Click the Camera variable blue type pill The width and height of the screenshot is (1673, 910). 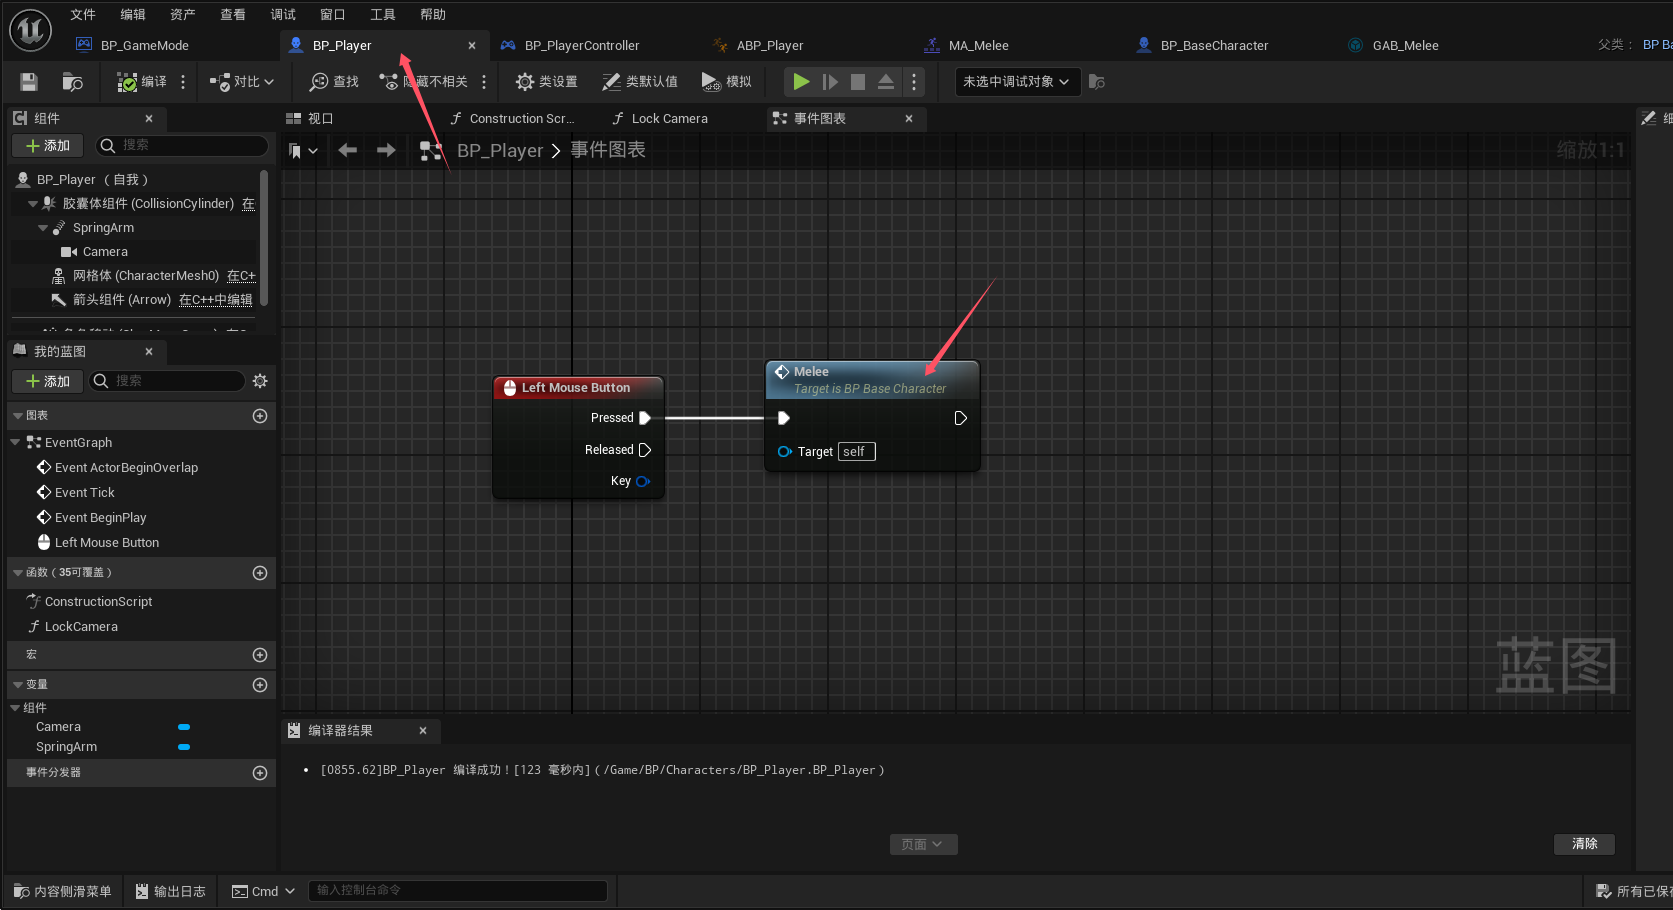(x=184, y=727)
